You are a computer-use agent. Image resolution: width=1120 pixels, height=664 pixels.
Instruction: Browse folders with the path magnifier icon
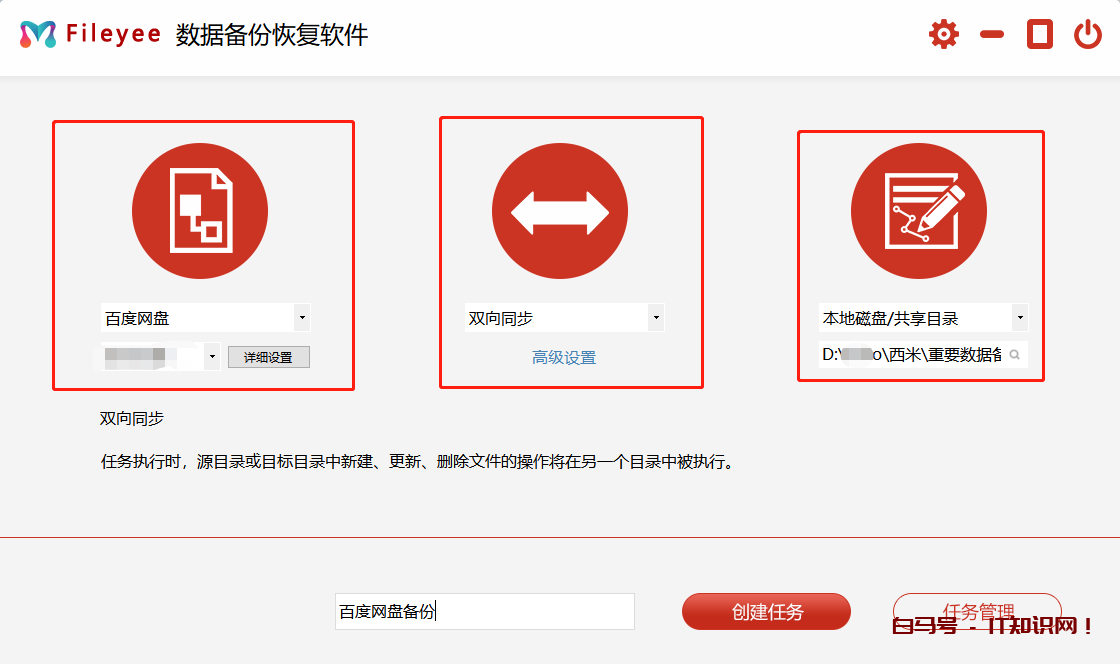click(1014, 355)
